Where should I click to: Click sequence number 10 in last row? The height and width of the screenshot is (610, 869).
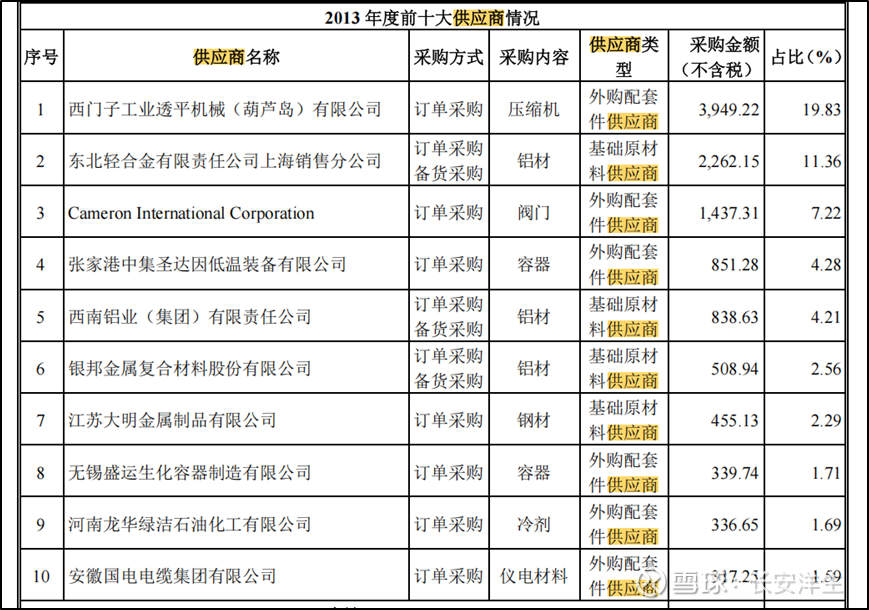pyautogui.click(x=41, y=576)
